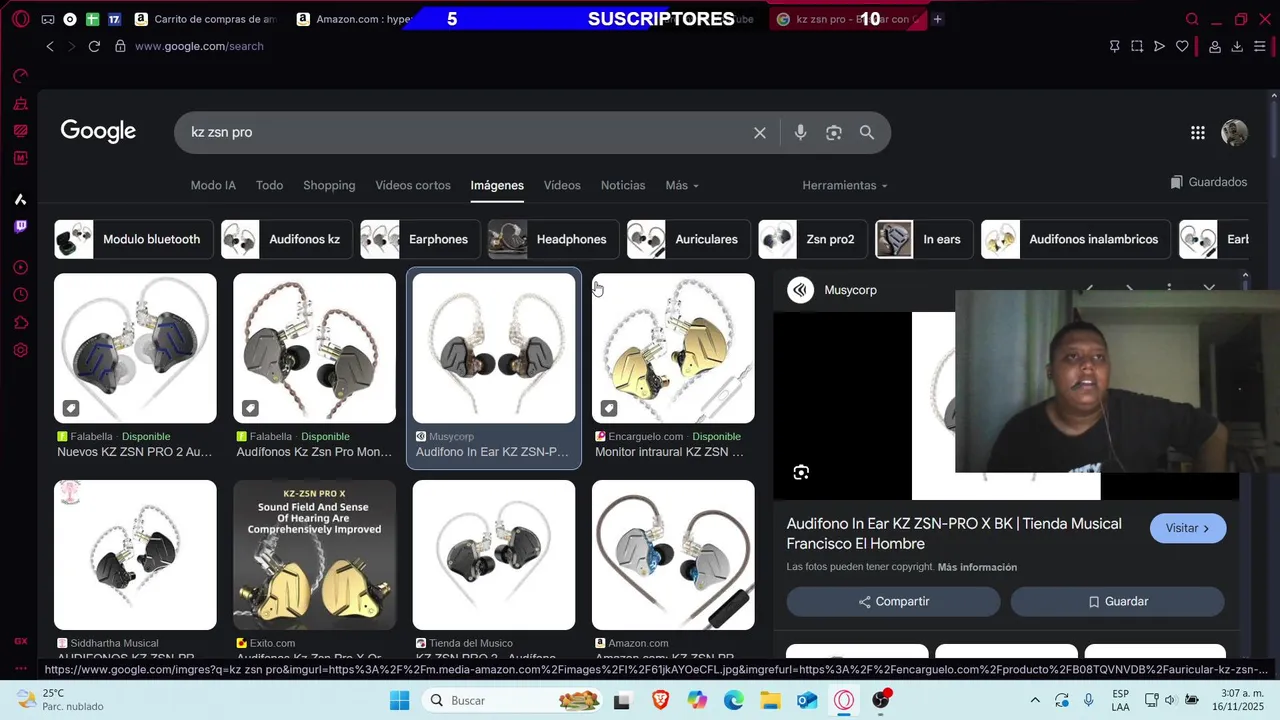Open Microsoft Edge from the taskbar
The image size is (1280, 720).
coord(734,700)
